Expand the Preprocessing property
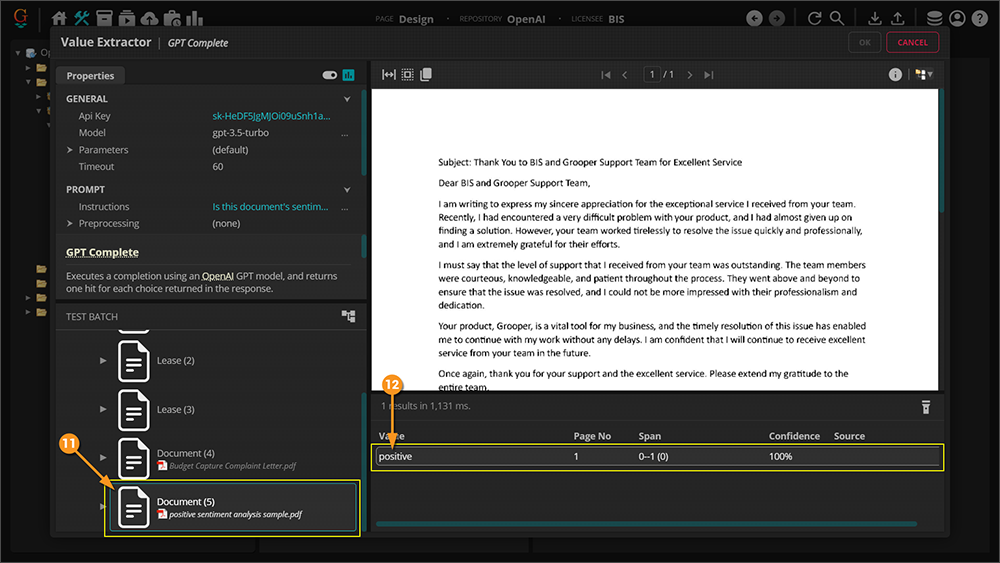 point(70,224)
